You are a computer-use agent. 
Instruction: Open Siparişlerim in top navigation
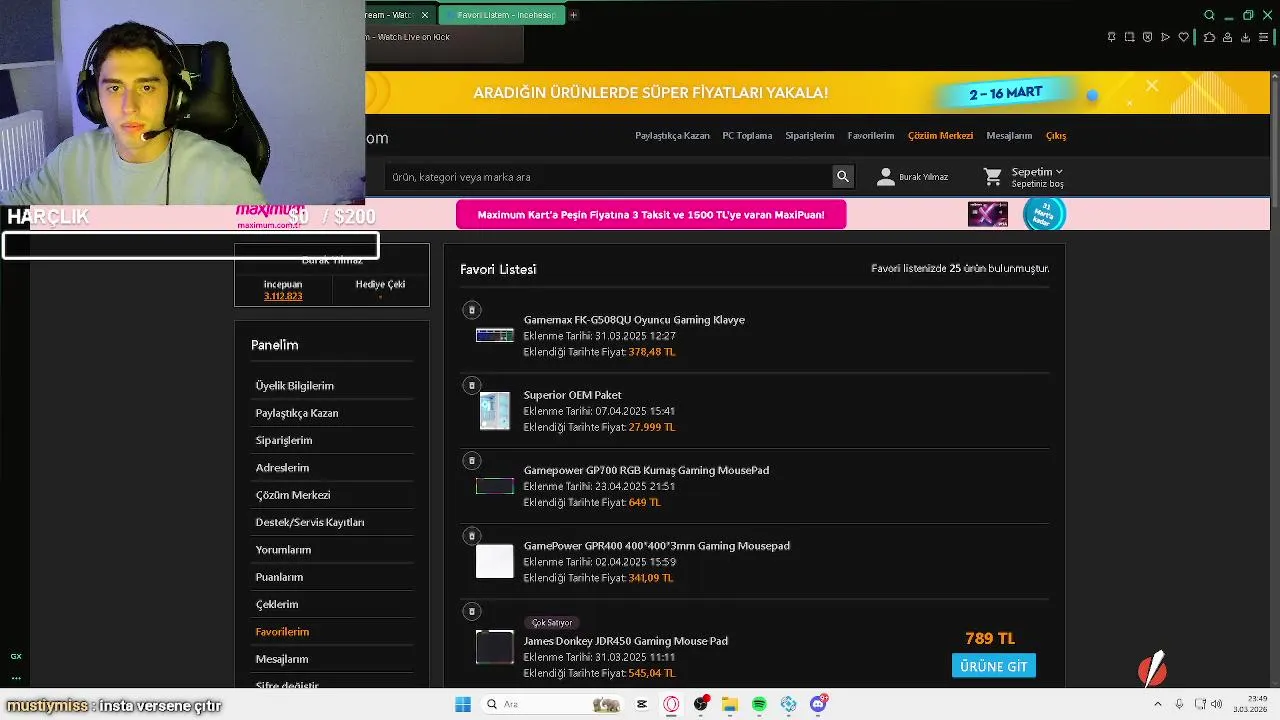[x=809, y=136]
